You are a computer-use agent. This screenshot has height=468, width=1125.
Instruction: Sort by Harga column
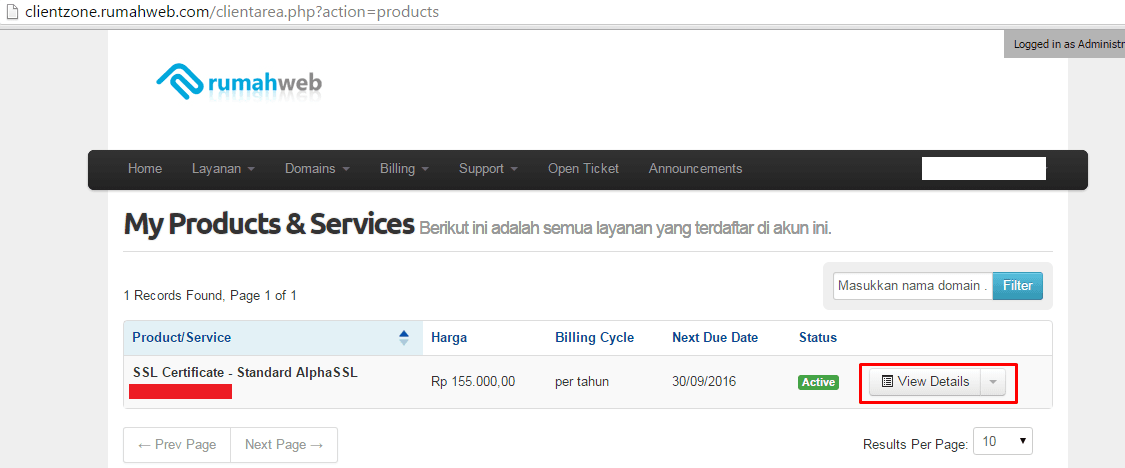click(x=449, y=337)
